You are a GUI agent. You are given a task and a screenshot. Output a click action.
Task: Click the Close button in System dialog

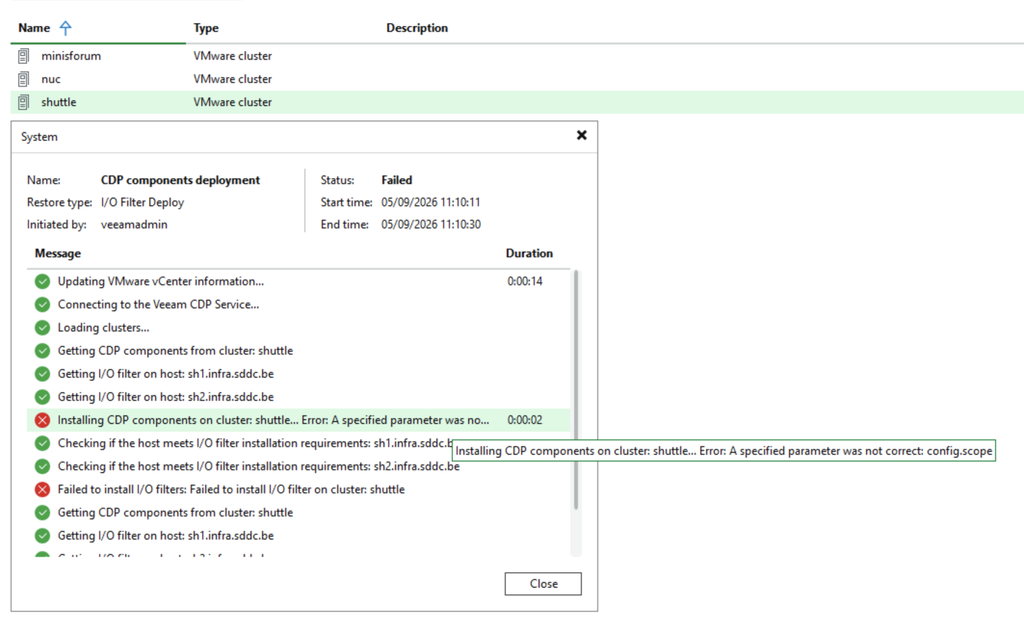click(x=543, y=584)
